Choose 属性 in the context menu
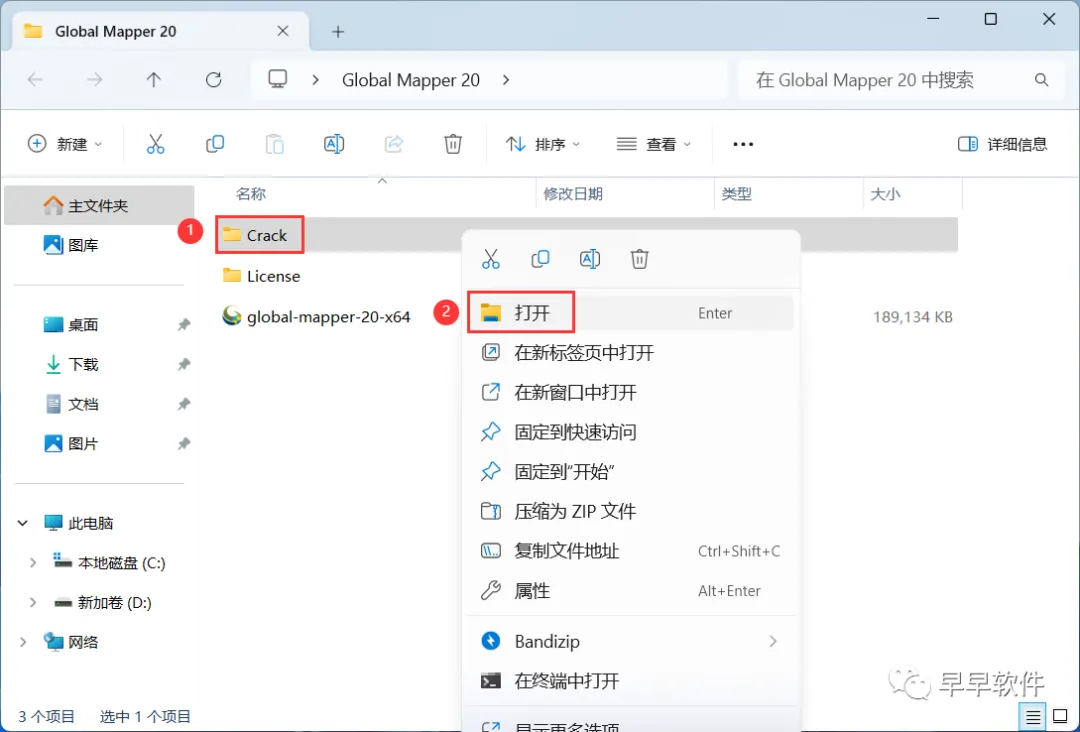1080x732 pixels. pos(630,591)
